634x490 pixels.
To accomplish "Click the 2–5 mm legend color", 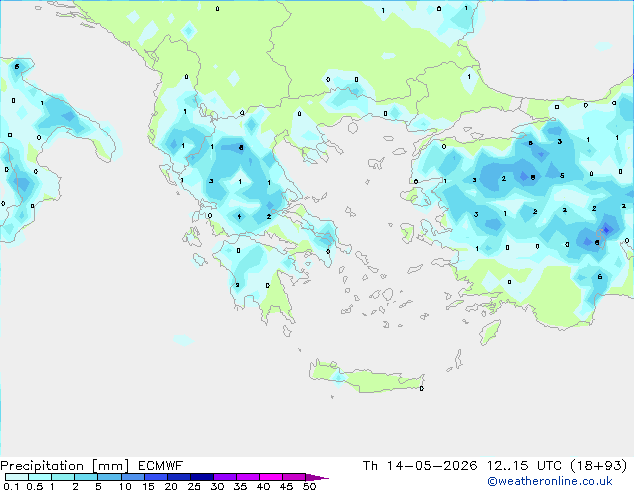I will pos(86,477).
